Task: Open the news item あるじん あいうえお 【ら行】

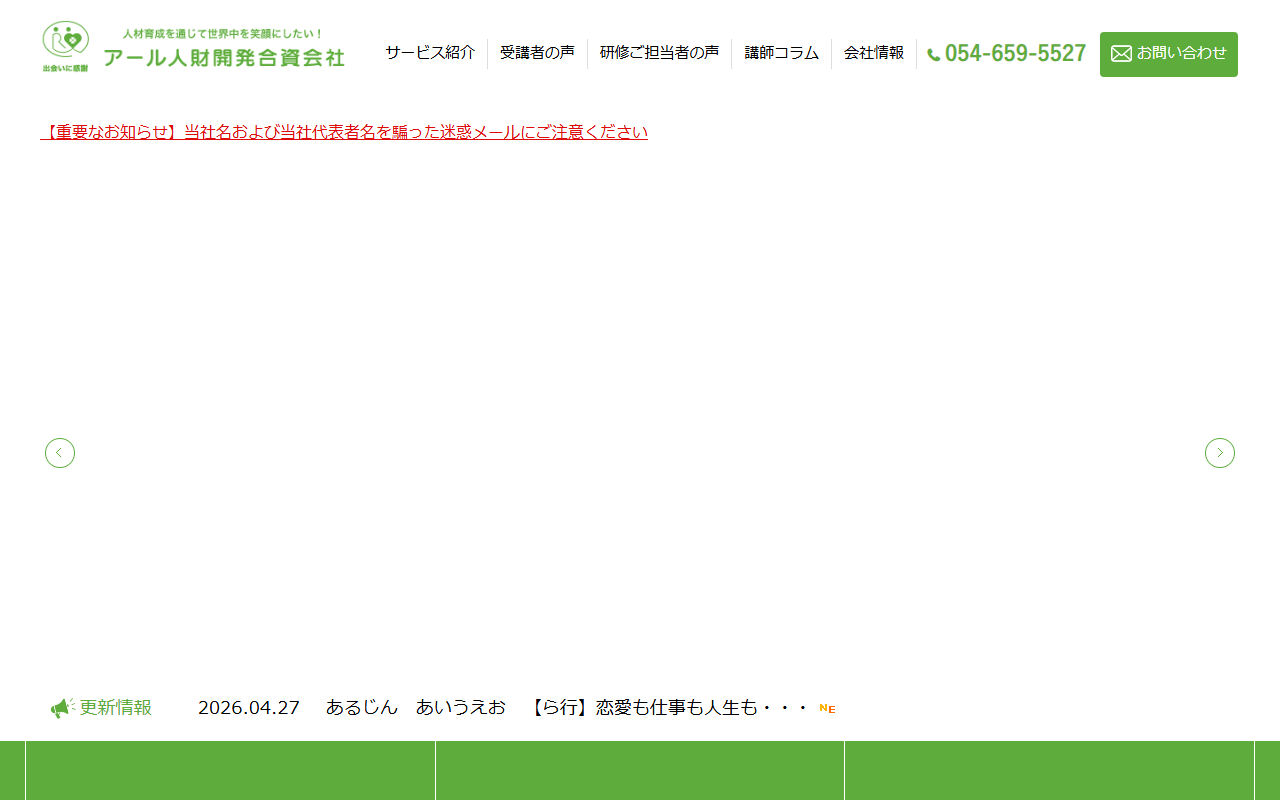Action: [566, 708]
